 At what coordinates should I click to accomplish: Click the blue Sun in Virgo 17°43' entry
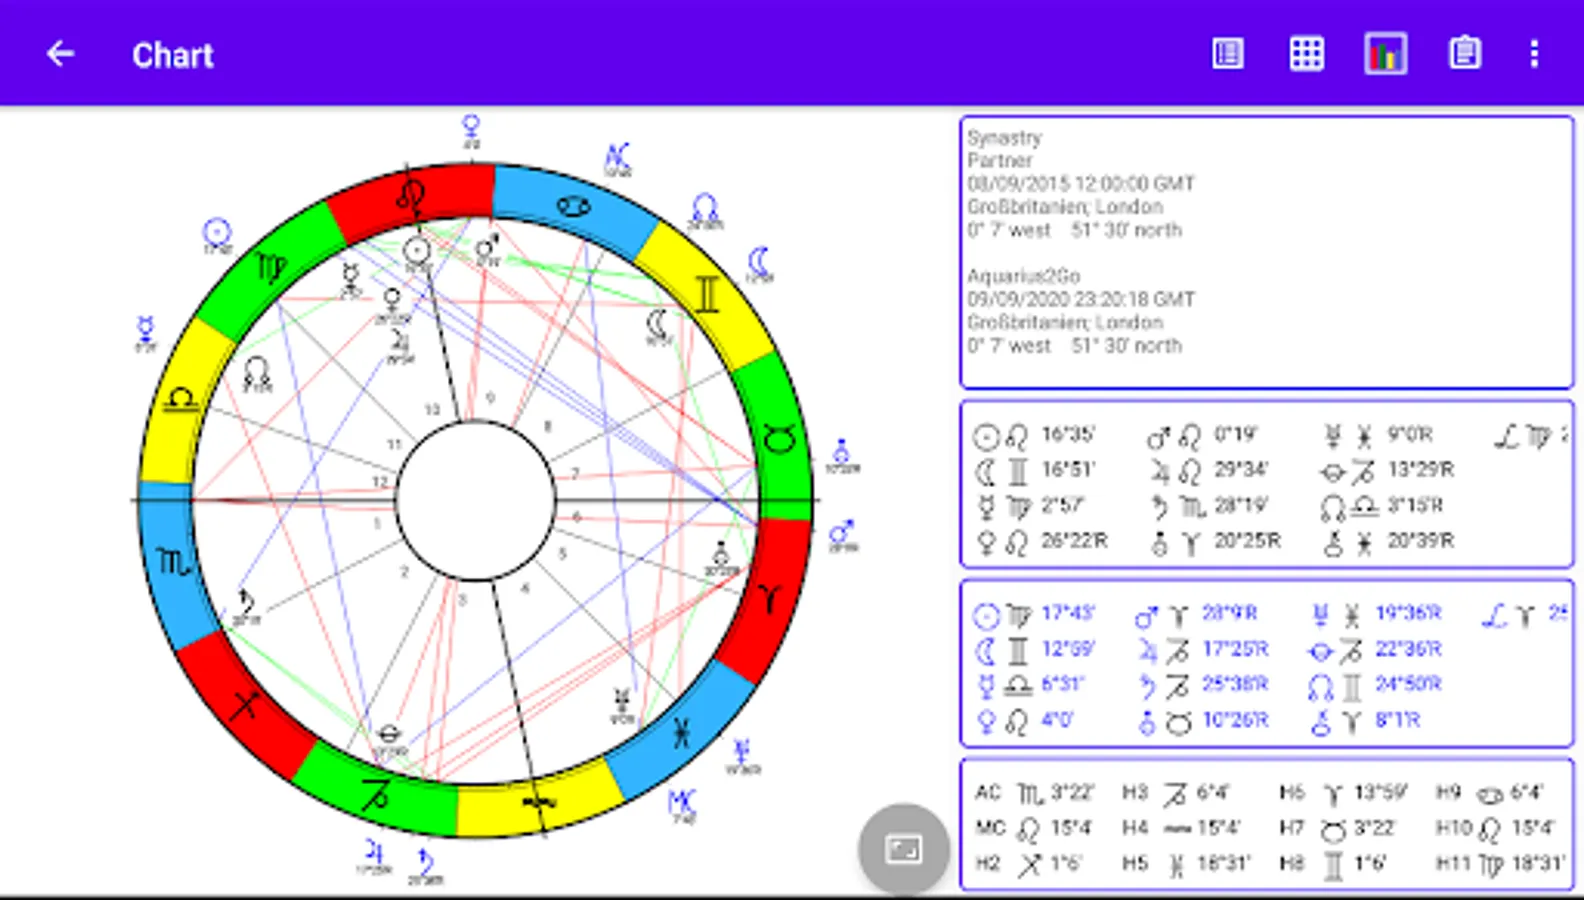click(x=1035, y=614)
